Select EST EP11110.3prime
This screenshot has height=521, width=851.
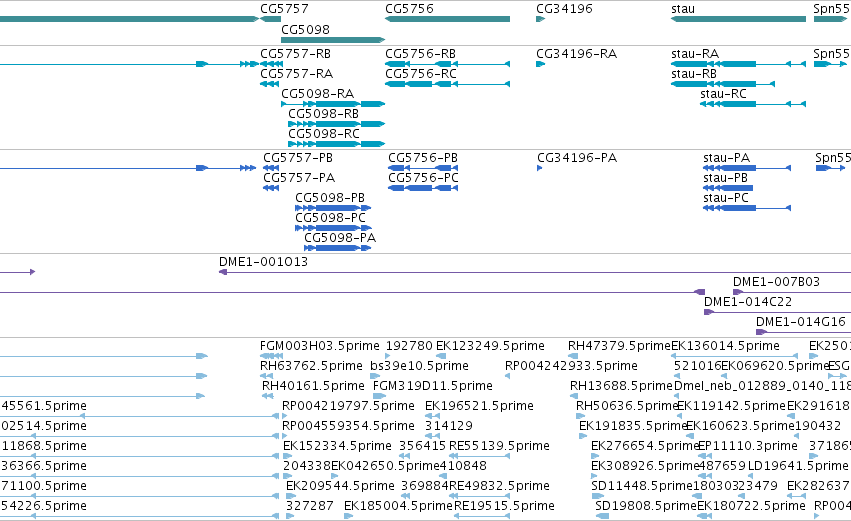click(747, 447)
